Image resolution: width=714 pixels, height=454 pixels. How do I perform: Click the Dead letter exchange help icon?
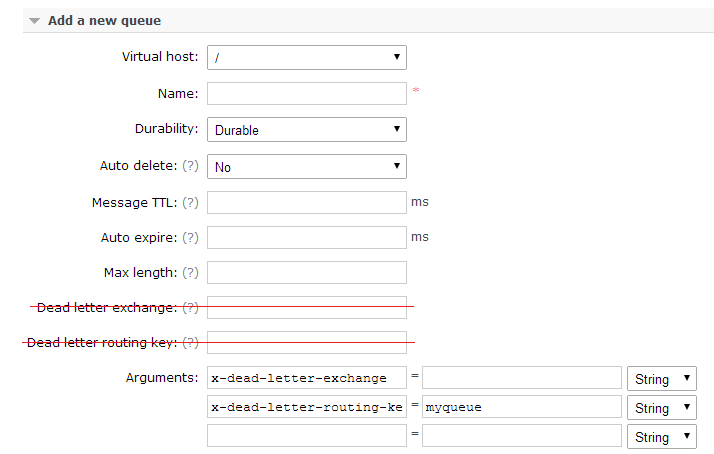coord(190,307)
